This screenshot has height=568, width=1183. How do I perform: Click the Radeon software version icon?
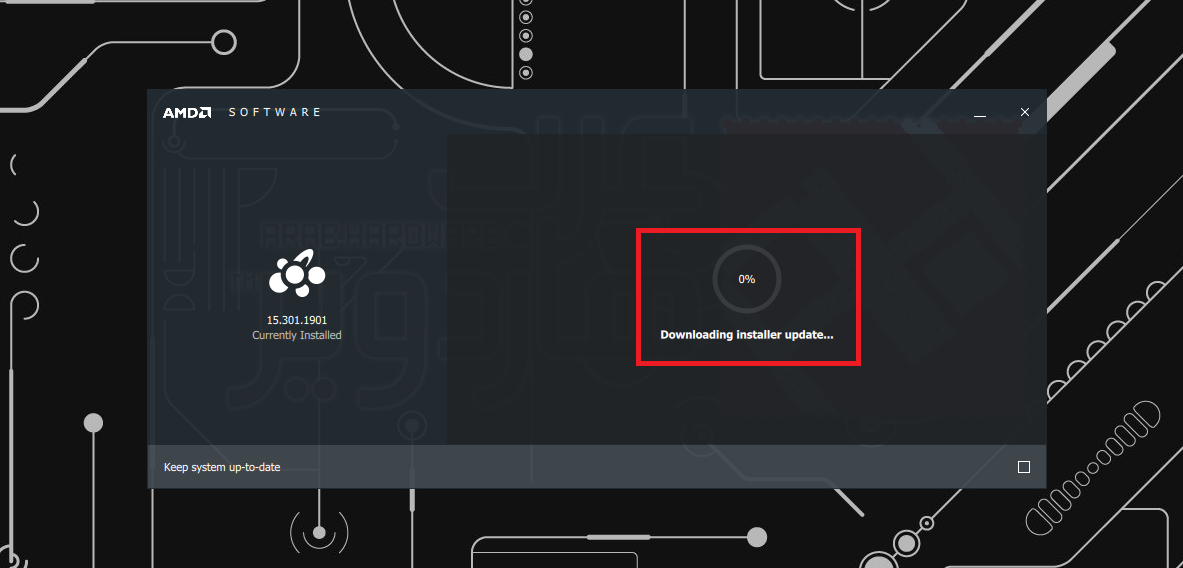click(x=297, y=275)
